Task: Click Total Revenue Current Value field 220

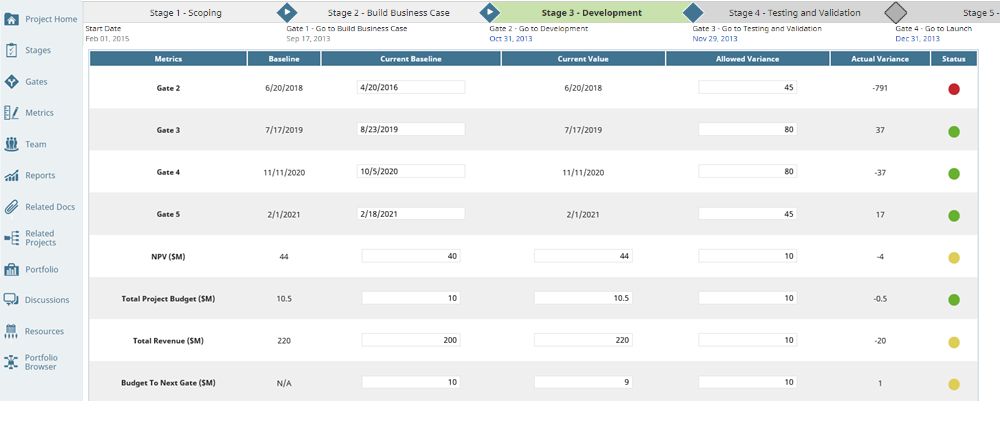Action: pyautogui.click(x=583, y=340)
